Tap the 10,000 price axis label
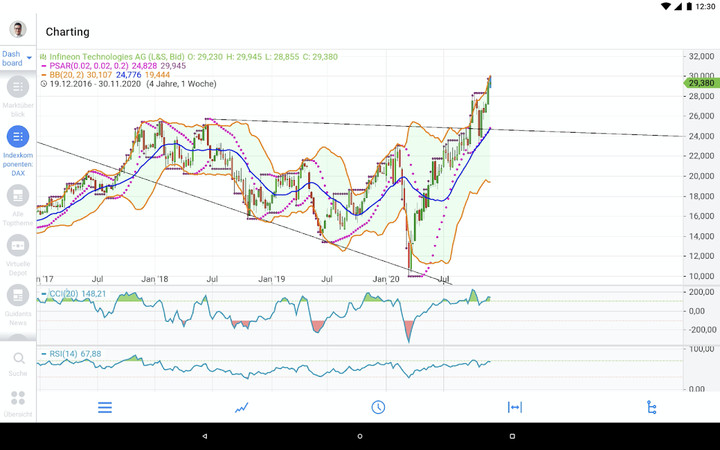This screenshot has width=720, height=450. [701, 276]
